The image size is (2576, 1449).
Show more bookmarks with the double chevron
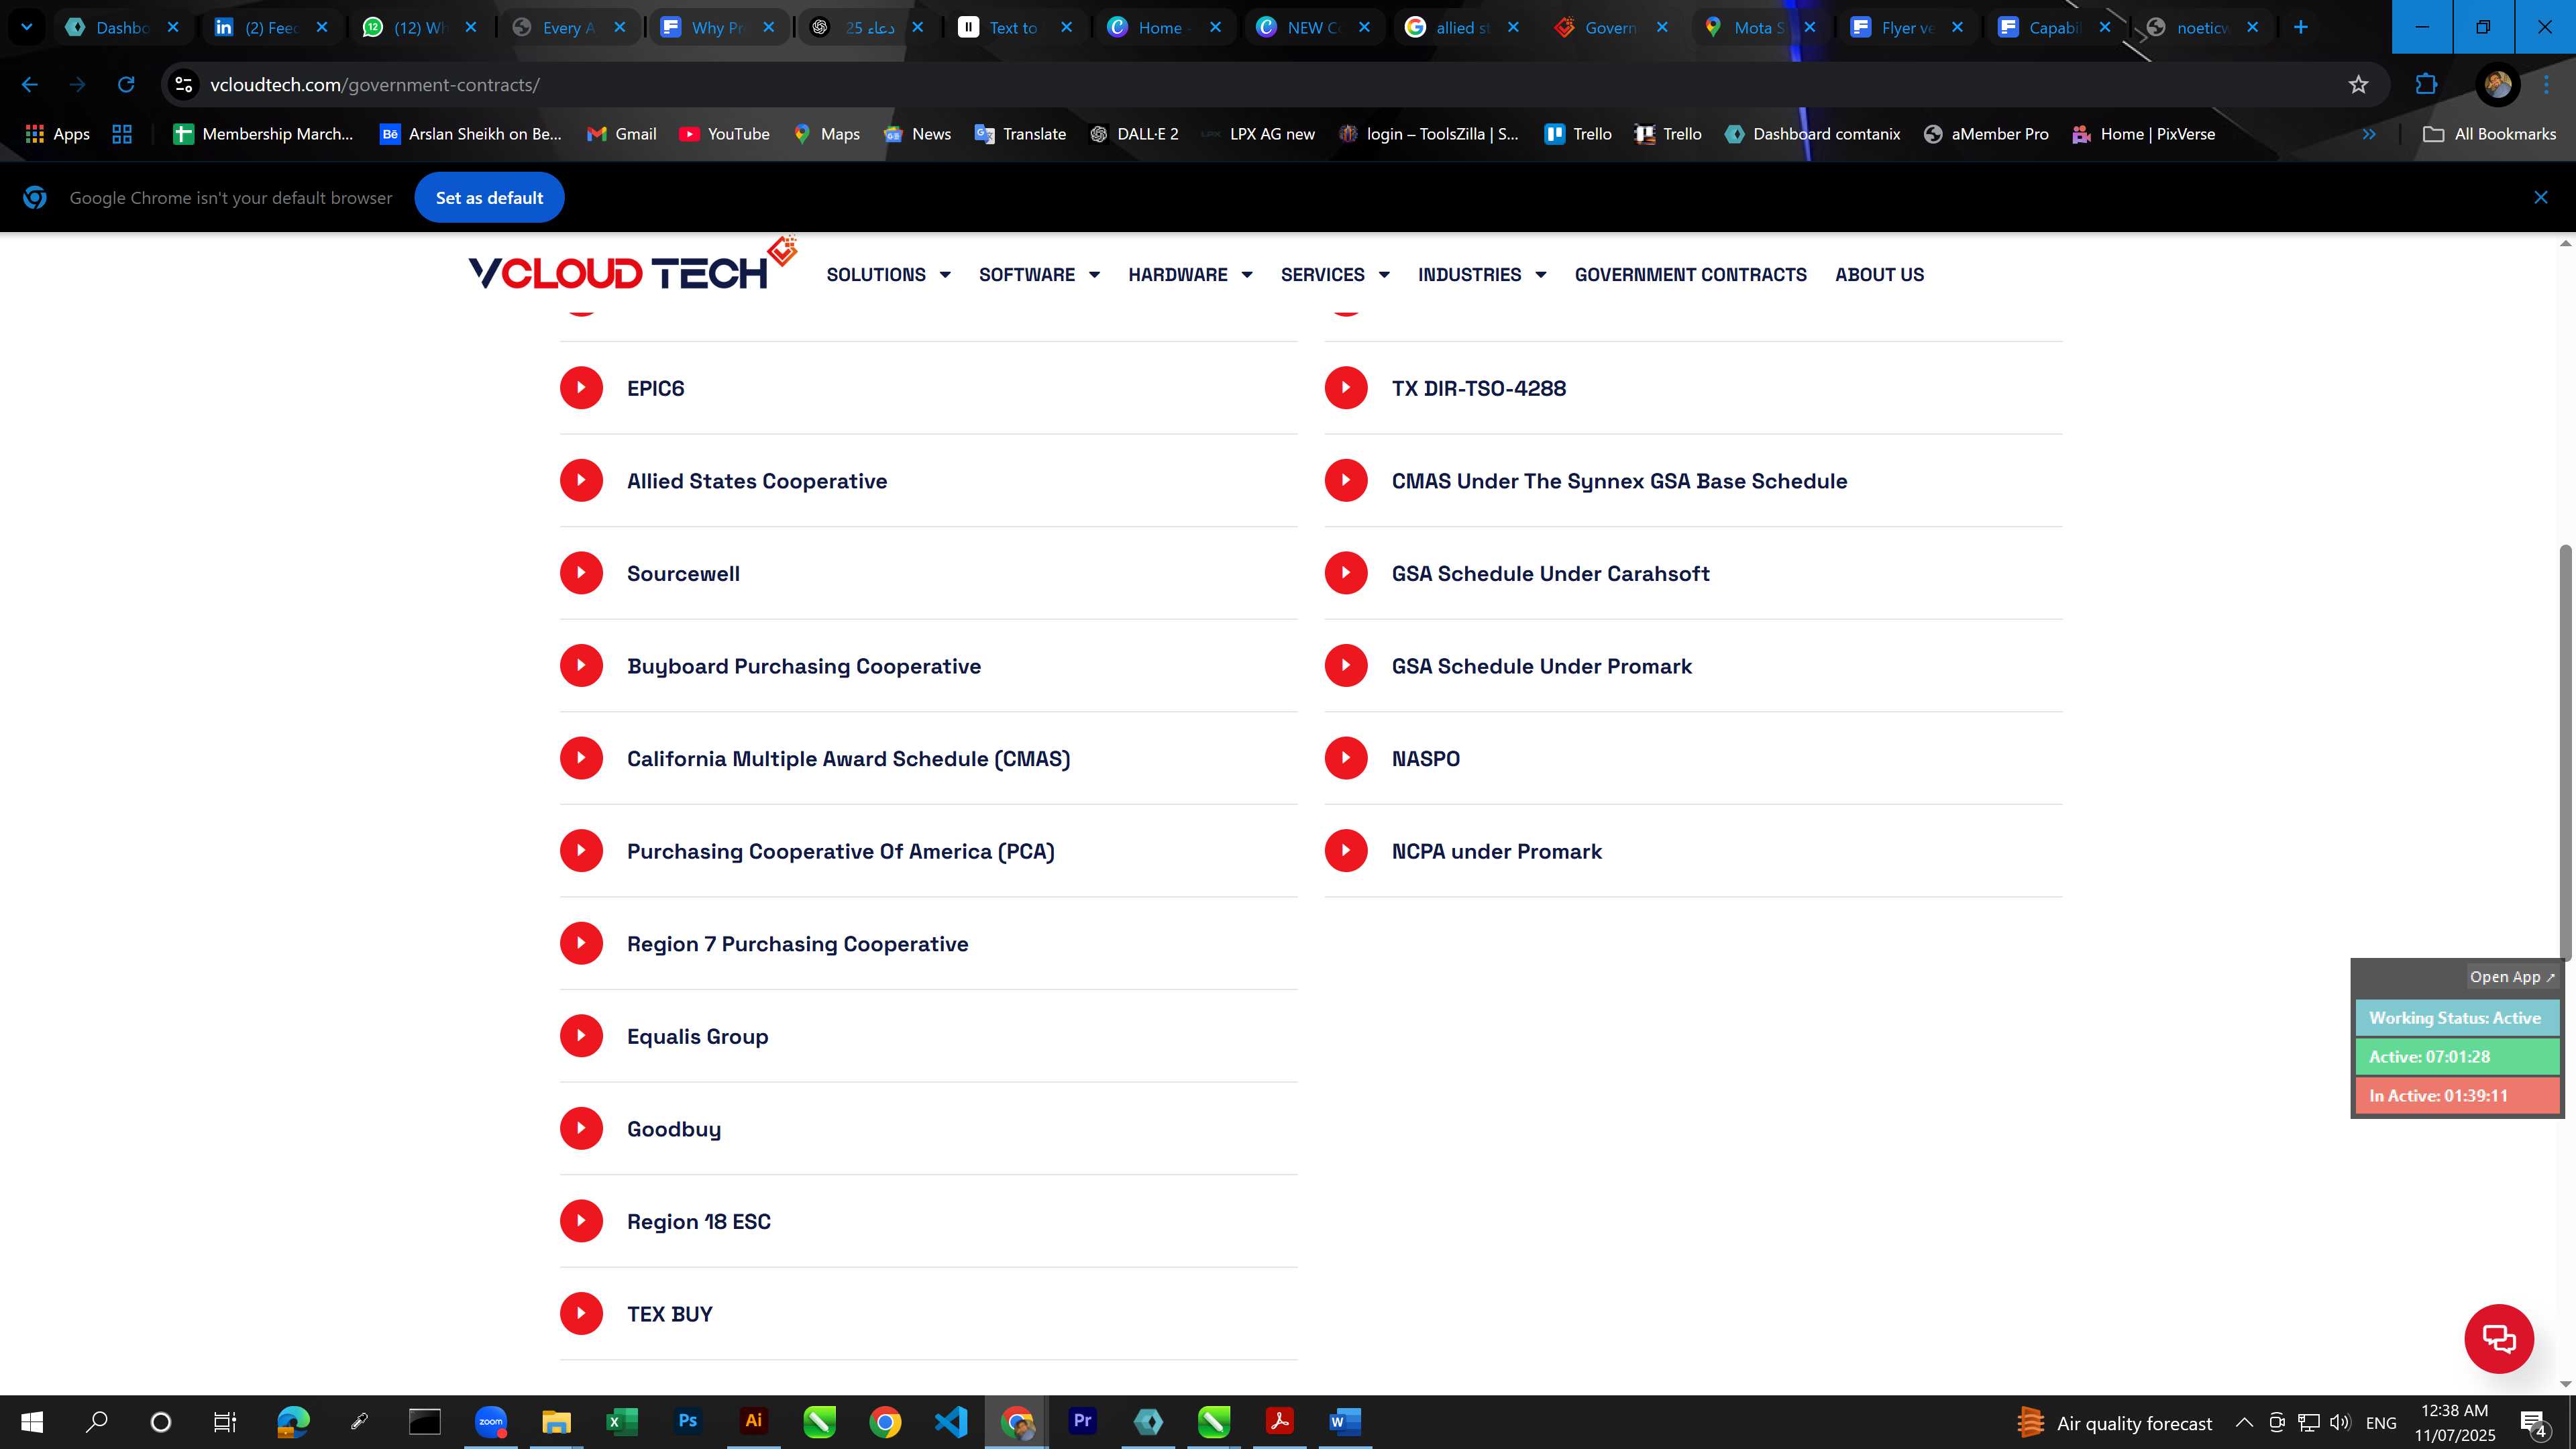pyautogui.click(x=2368, y=134)
